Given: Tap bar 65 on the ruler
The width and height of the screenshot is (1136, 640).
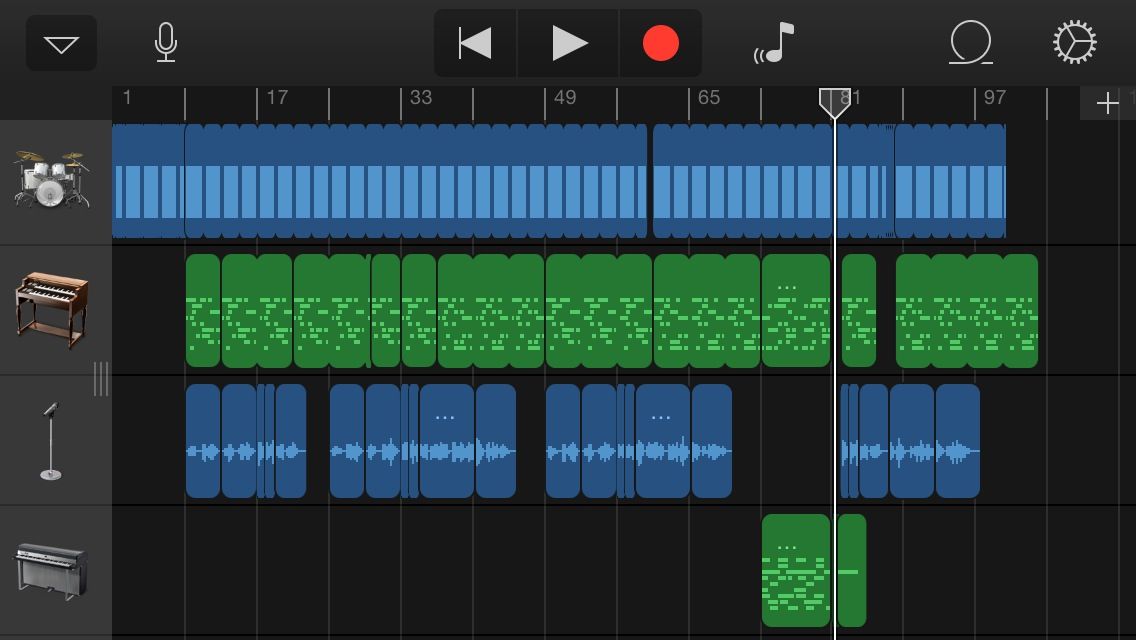Looking at the screenshot, I should 709,97.
